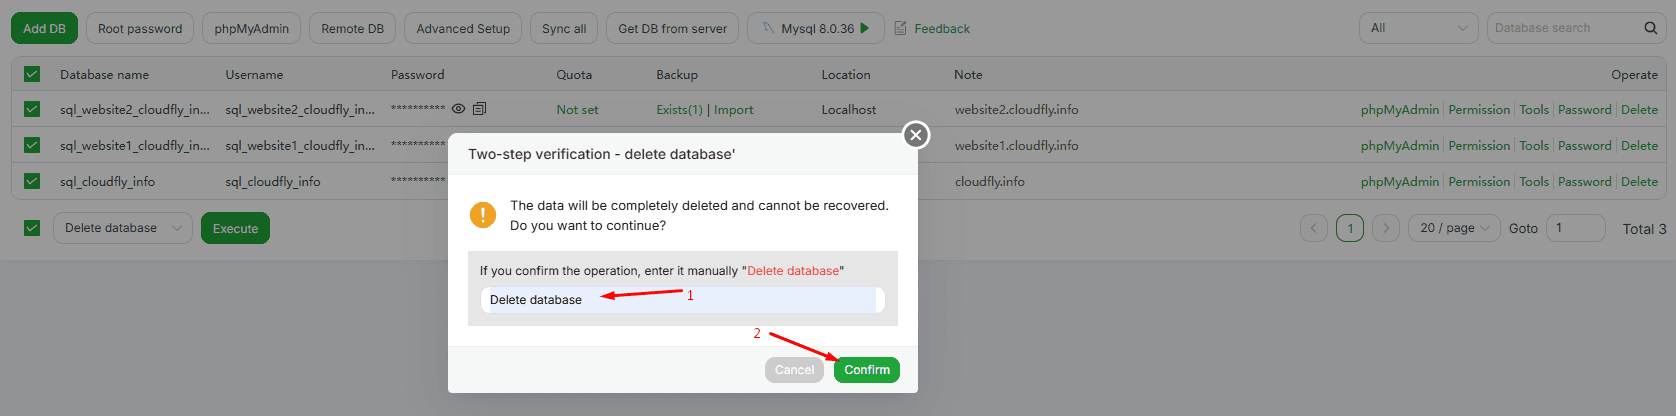1676x416 pixels.
Task: Uncheck the sql_cloudfly_info row checkbox
Action: click(x=32, y=181)
